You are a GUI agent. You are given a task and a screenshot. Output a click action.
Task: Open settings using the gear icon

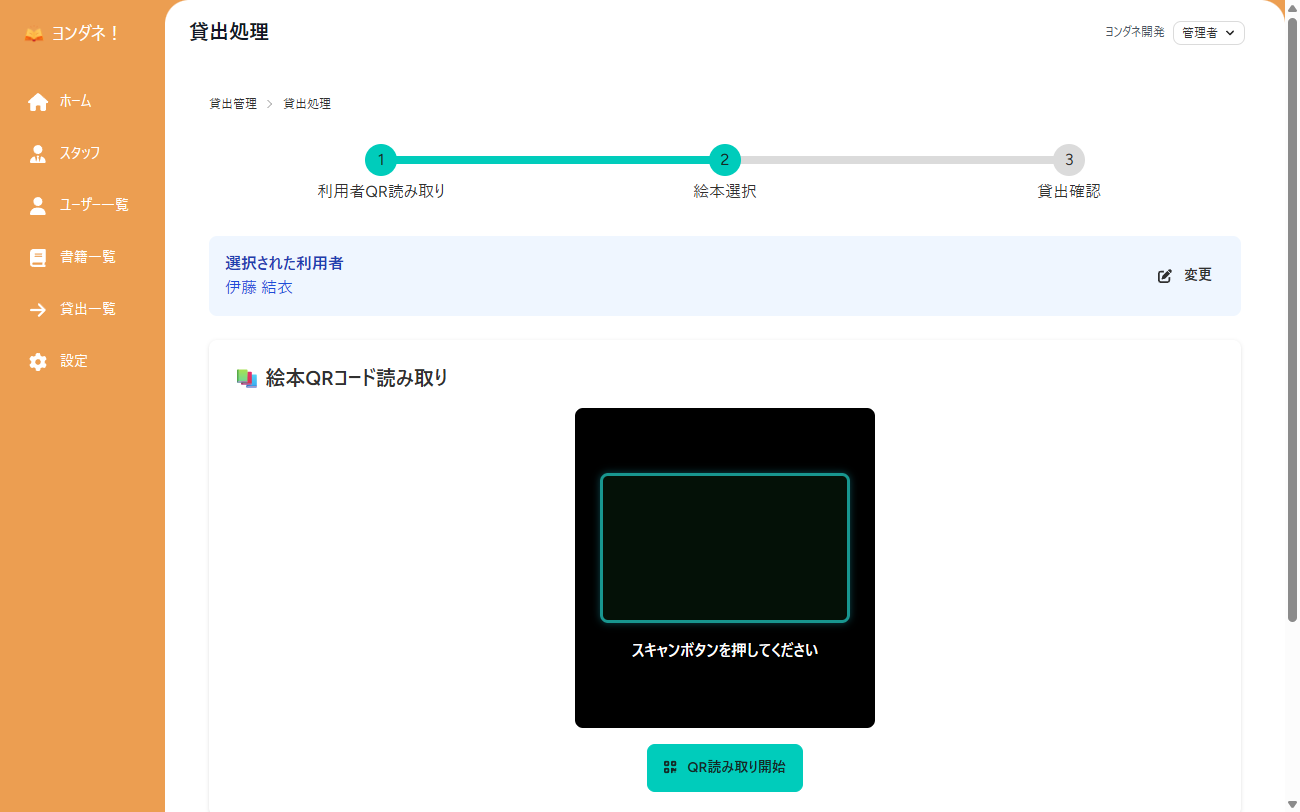(38, 361)
